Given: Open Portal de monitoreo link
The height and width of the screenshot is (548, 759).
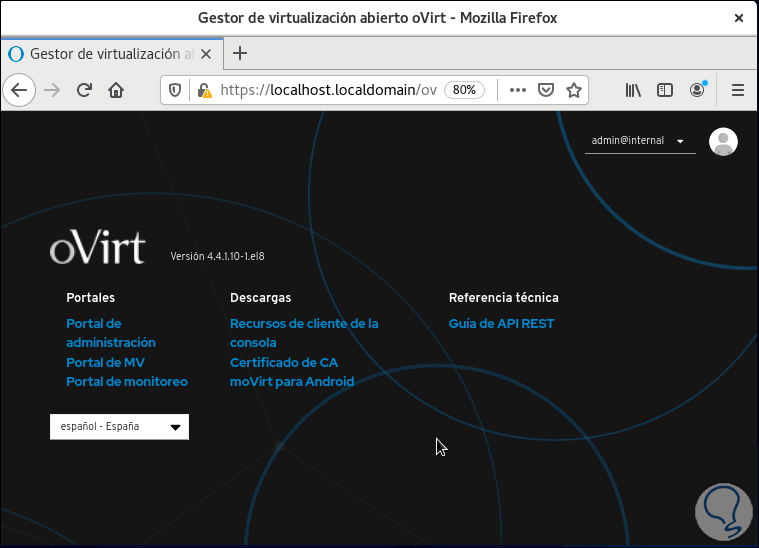Looking at the screenshot, I should pos(127,381).
